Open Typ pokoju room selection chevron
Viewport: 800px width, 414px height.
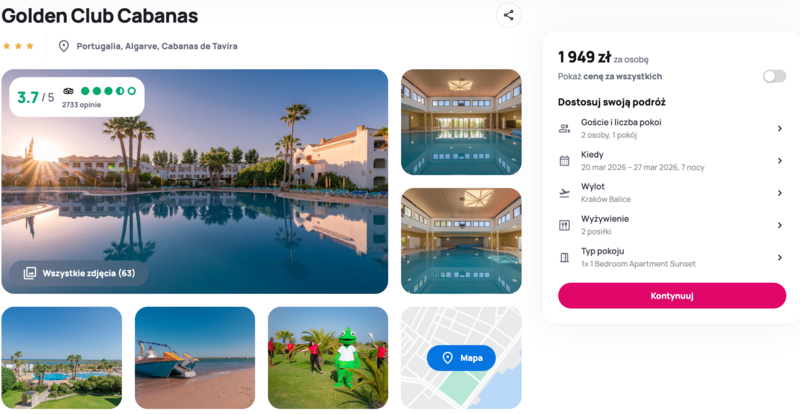pos(780,258)
